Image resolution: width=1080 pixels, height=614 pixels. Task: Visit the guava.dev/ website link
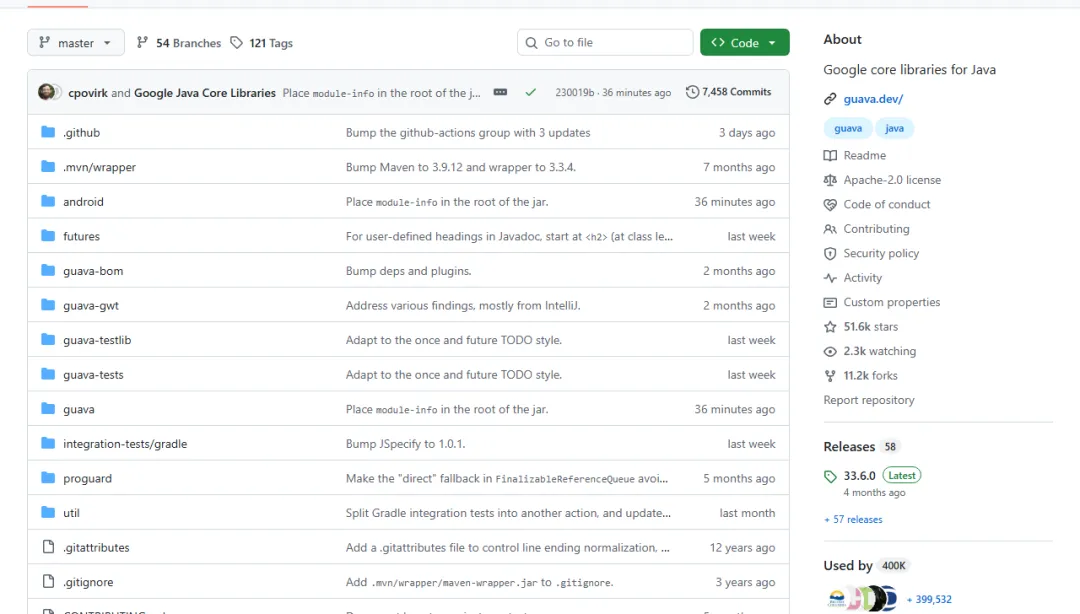[873, 99]
